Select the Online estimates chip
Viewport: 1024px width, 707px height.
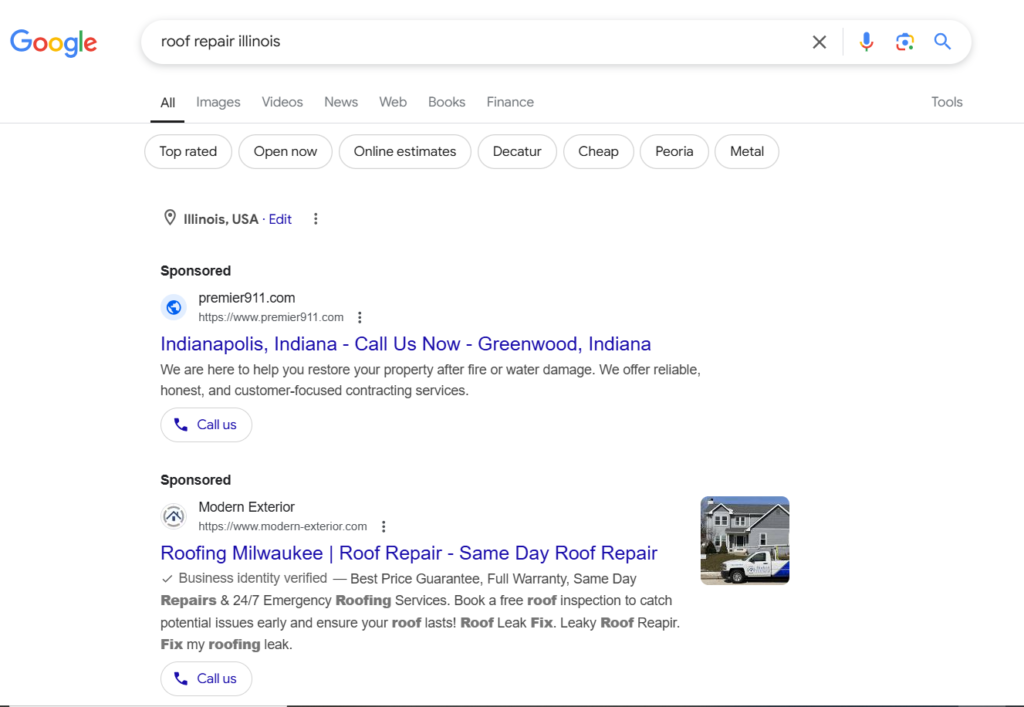point(405,151)
